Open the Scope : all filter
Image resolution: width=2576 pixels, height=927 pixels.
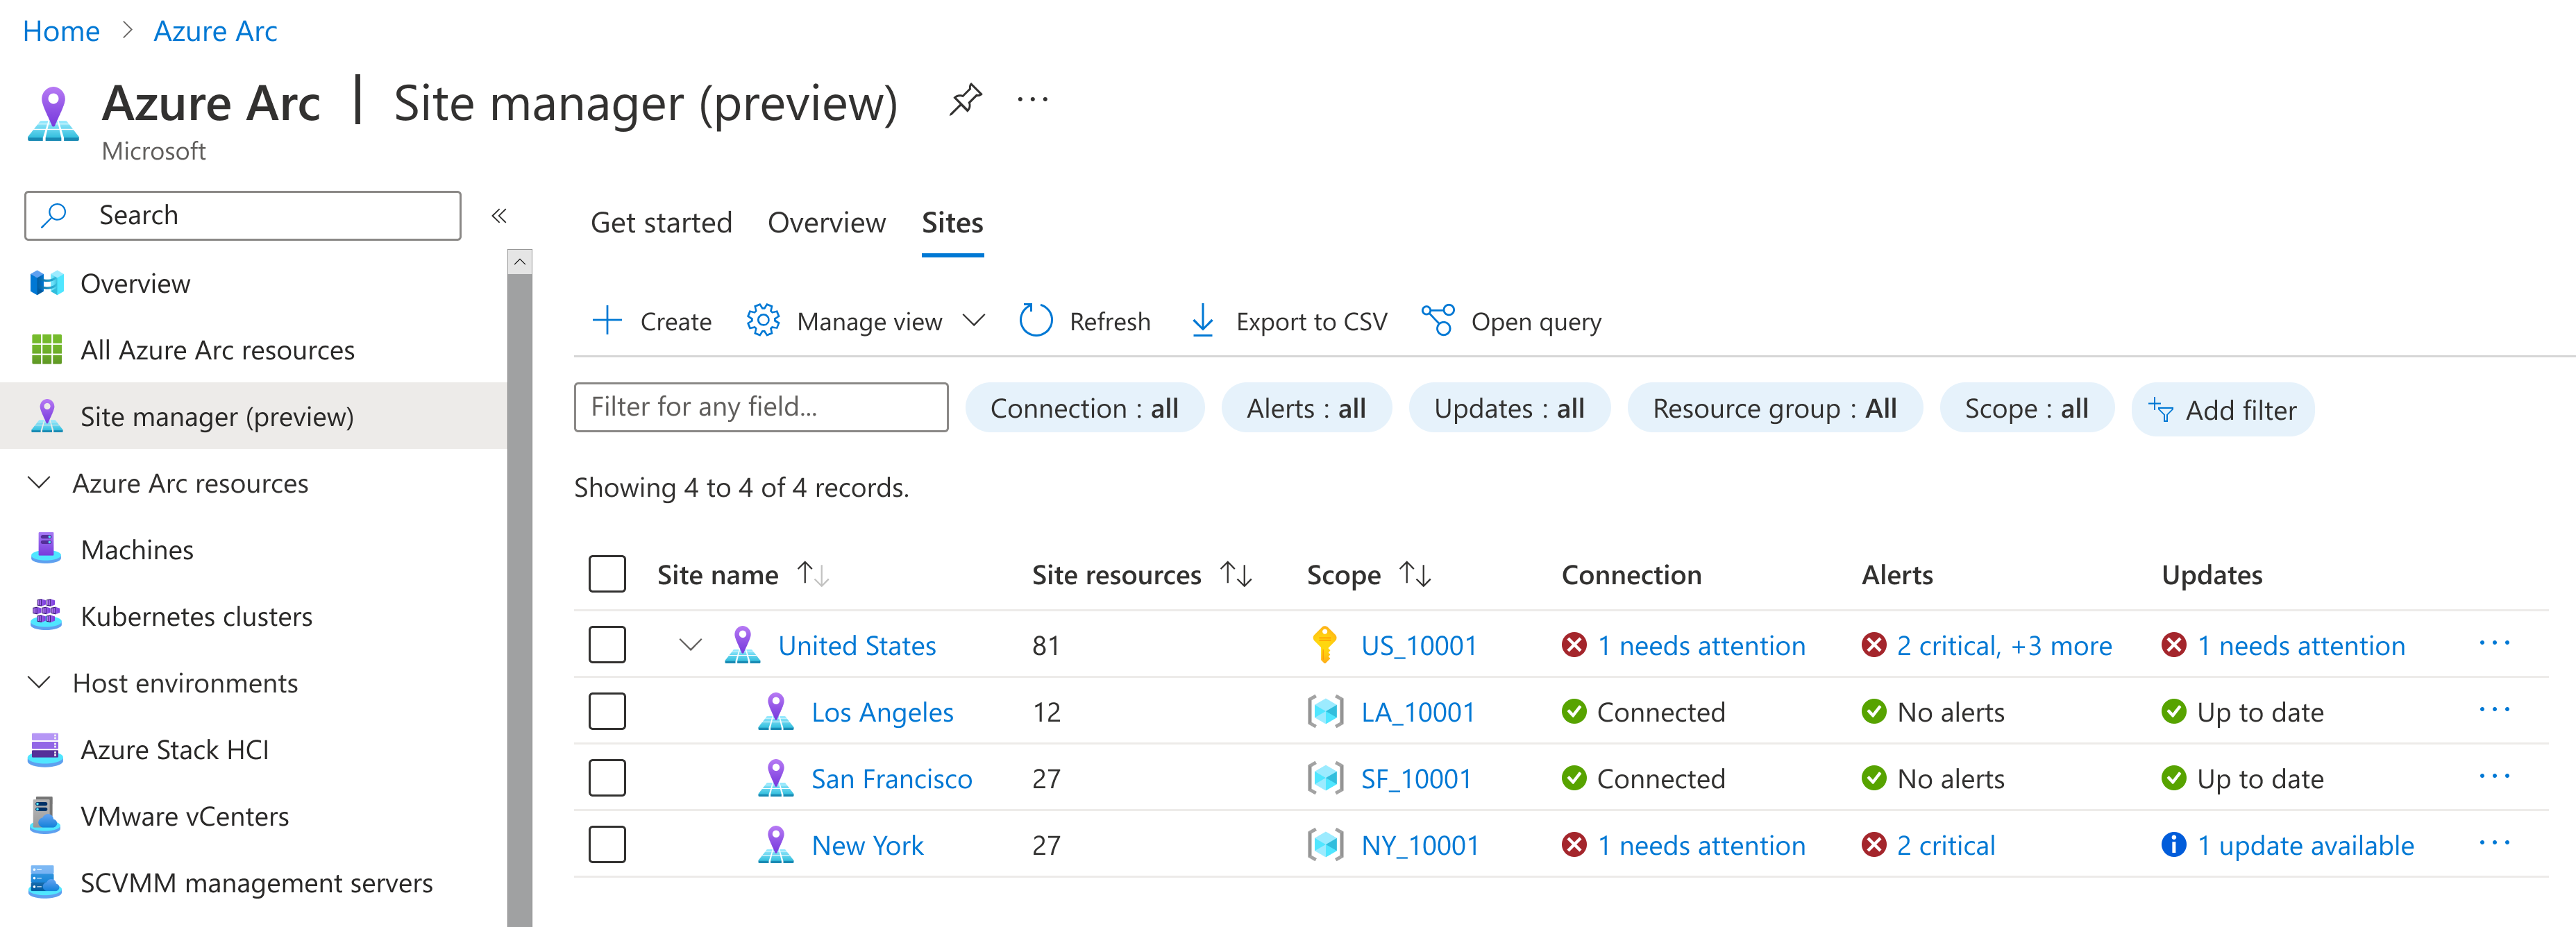[2026, 408]
